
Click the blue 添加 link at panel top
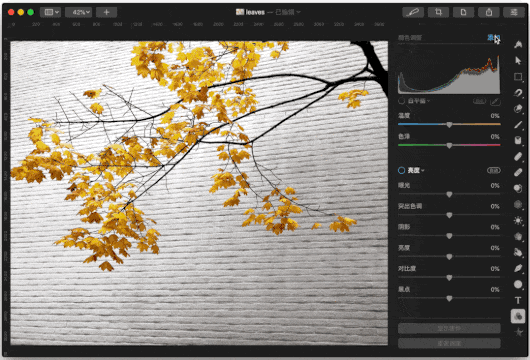pyautogui.click(x=493, y=38)
